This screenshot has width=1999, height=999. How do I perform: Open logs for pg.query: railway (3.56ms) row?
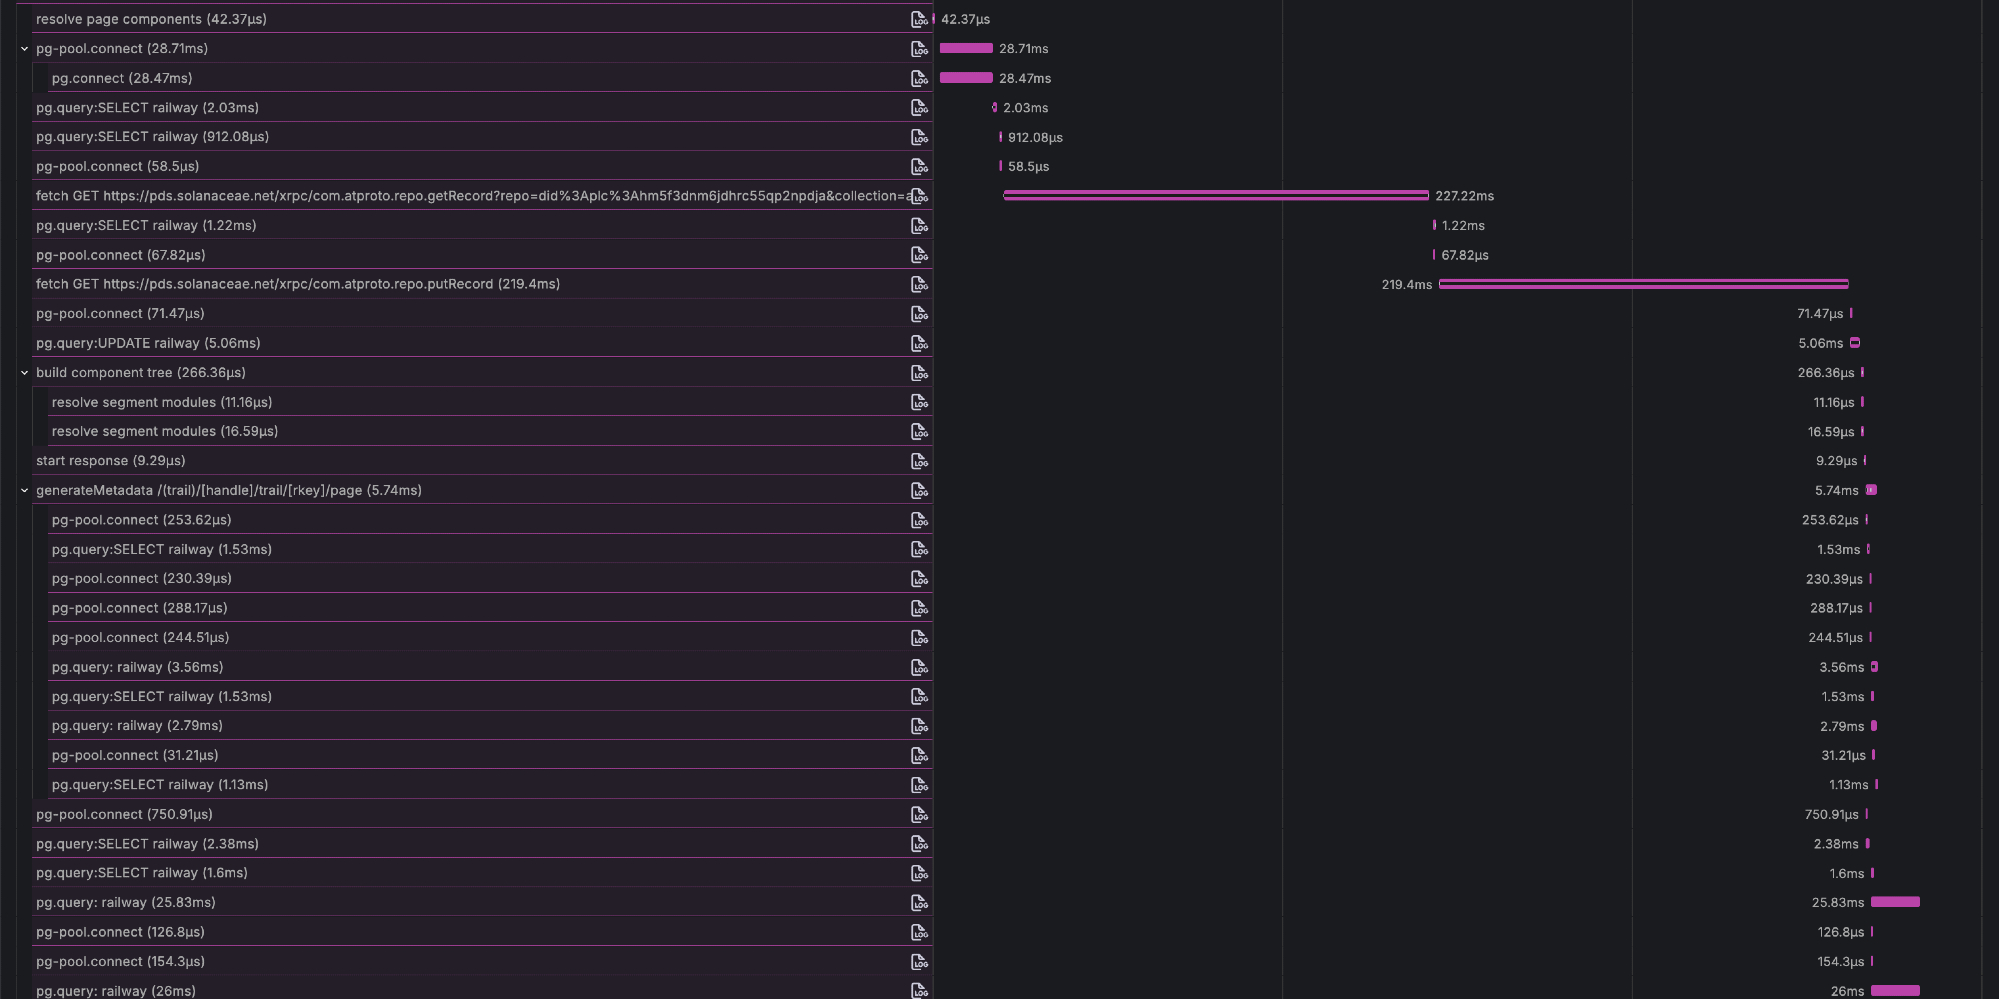click(x=919, y=667)
